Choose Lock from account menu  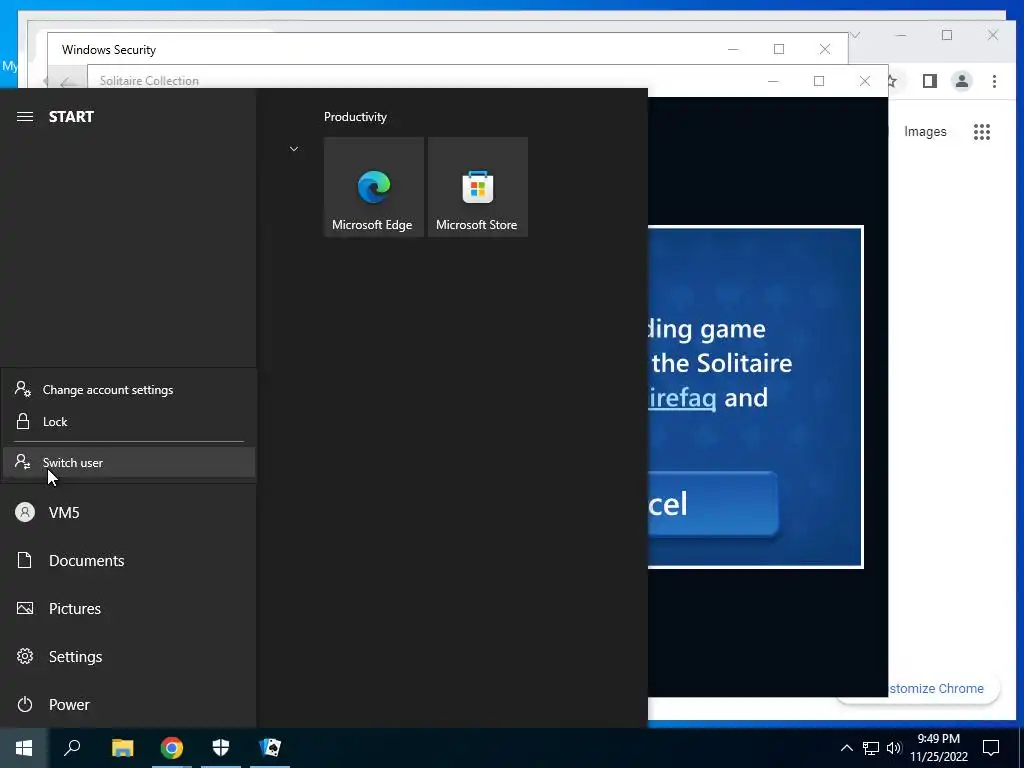point(129,422)
